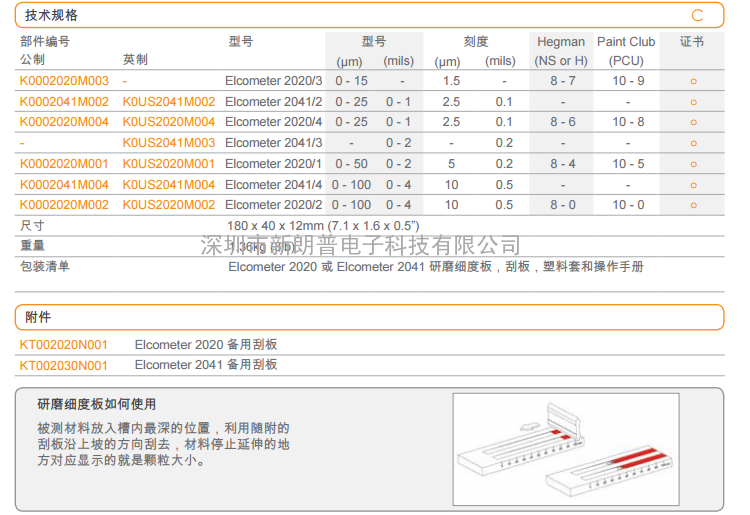
Task: Click certificate circle in Elcometer 2020/3 row
Action: point(693,82)
